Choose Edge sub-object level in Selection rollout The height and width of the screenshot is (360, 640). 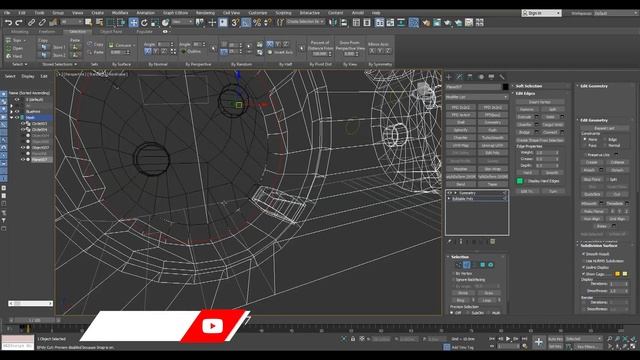[466, 265]
